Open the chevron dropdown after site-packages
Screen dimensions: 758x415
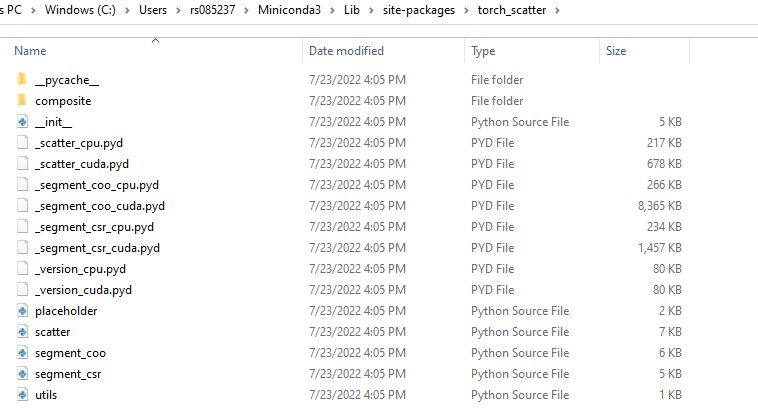[466, 11]
